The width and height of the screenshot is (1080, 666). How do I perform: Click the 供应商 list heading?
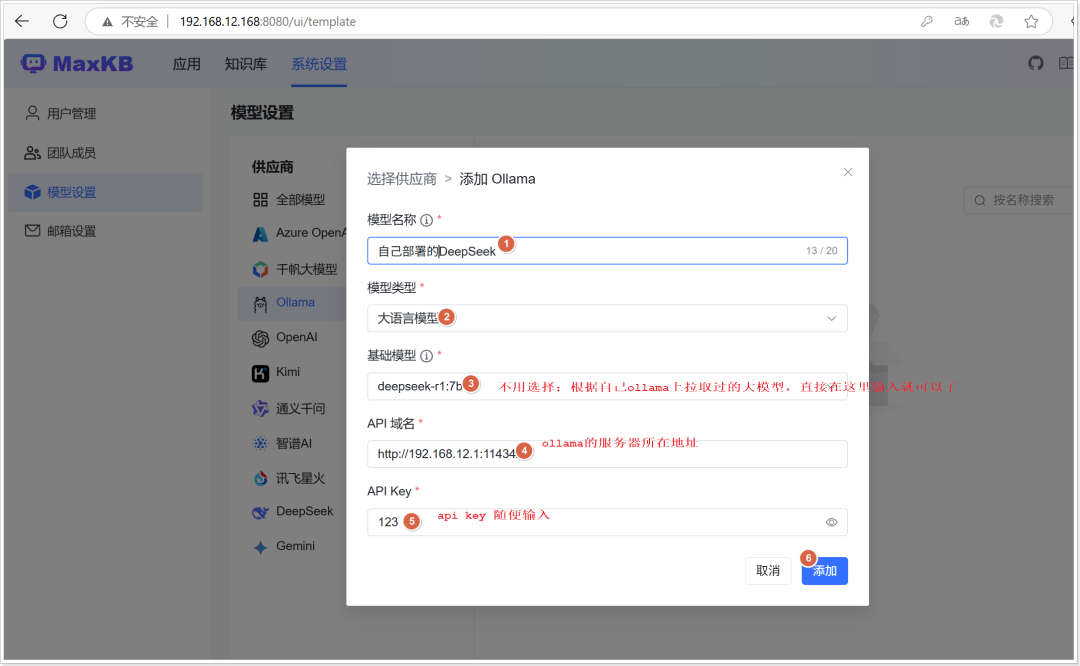(x=273, y=167)
